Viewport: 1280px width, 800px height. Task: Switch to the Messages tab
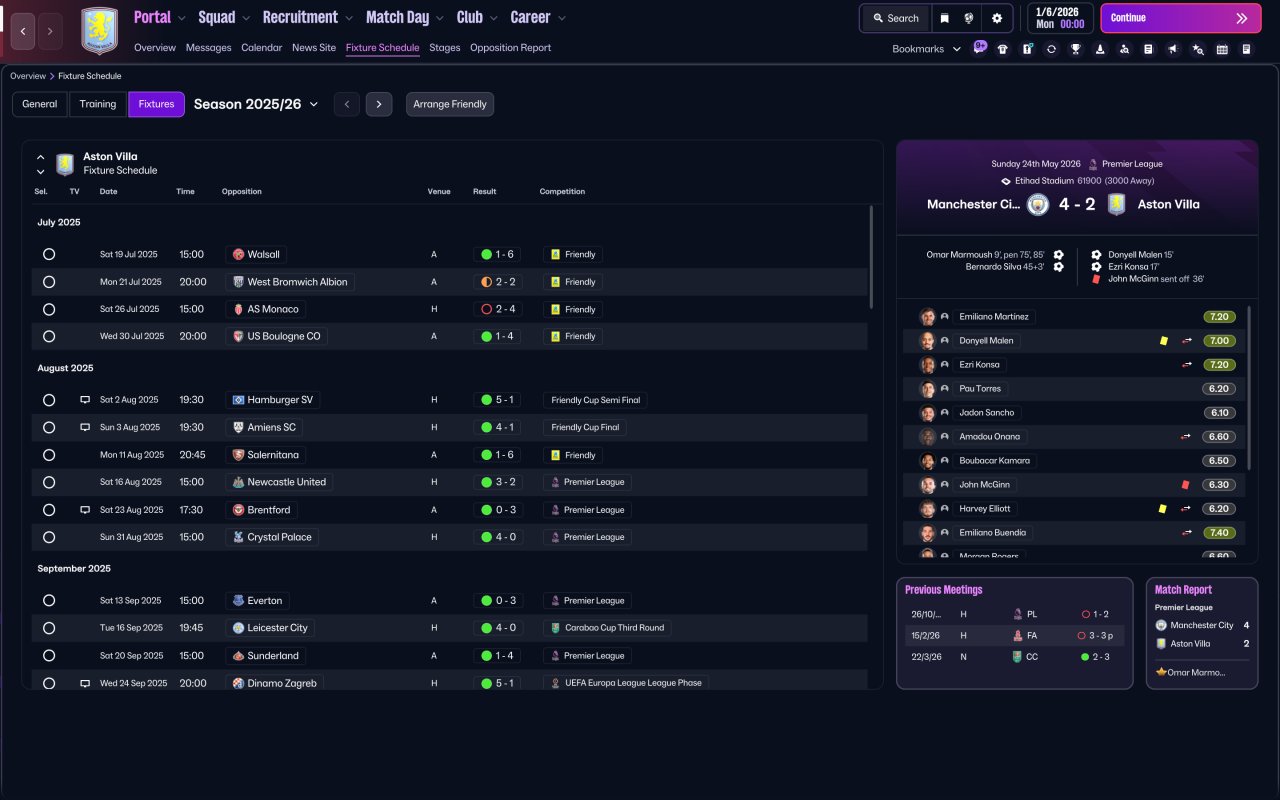(x=208, y=48)
